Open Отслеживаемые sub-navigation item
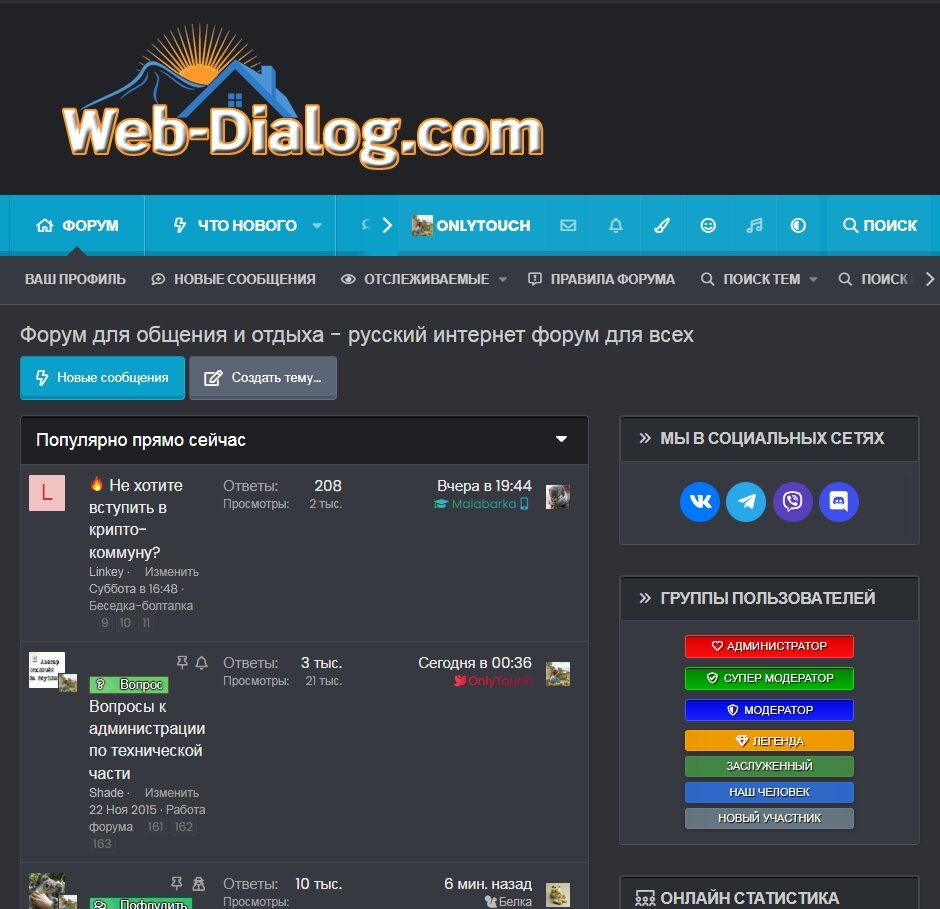 pyautogui.click(x=415, y=279)
